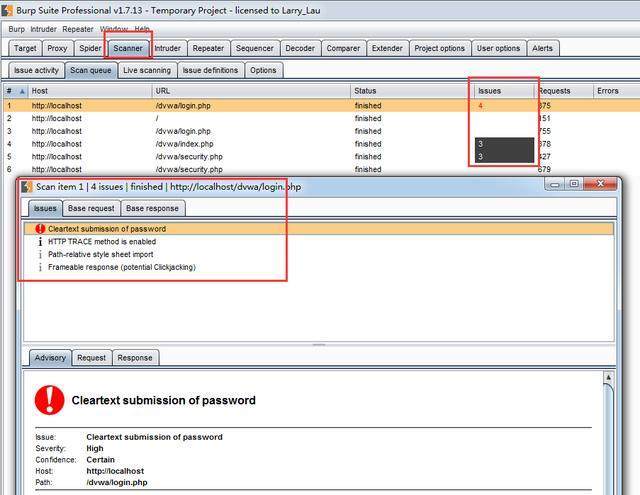Switch to the Decoder tab

point(300,48)
